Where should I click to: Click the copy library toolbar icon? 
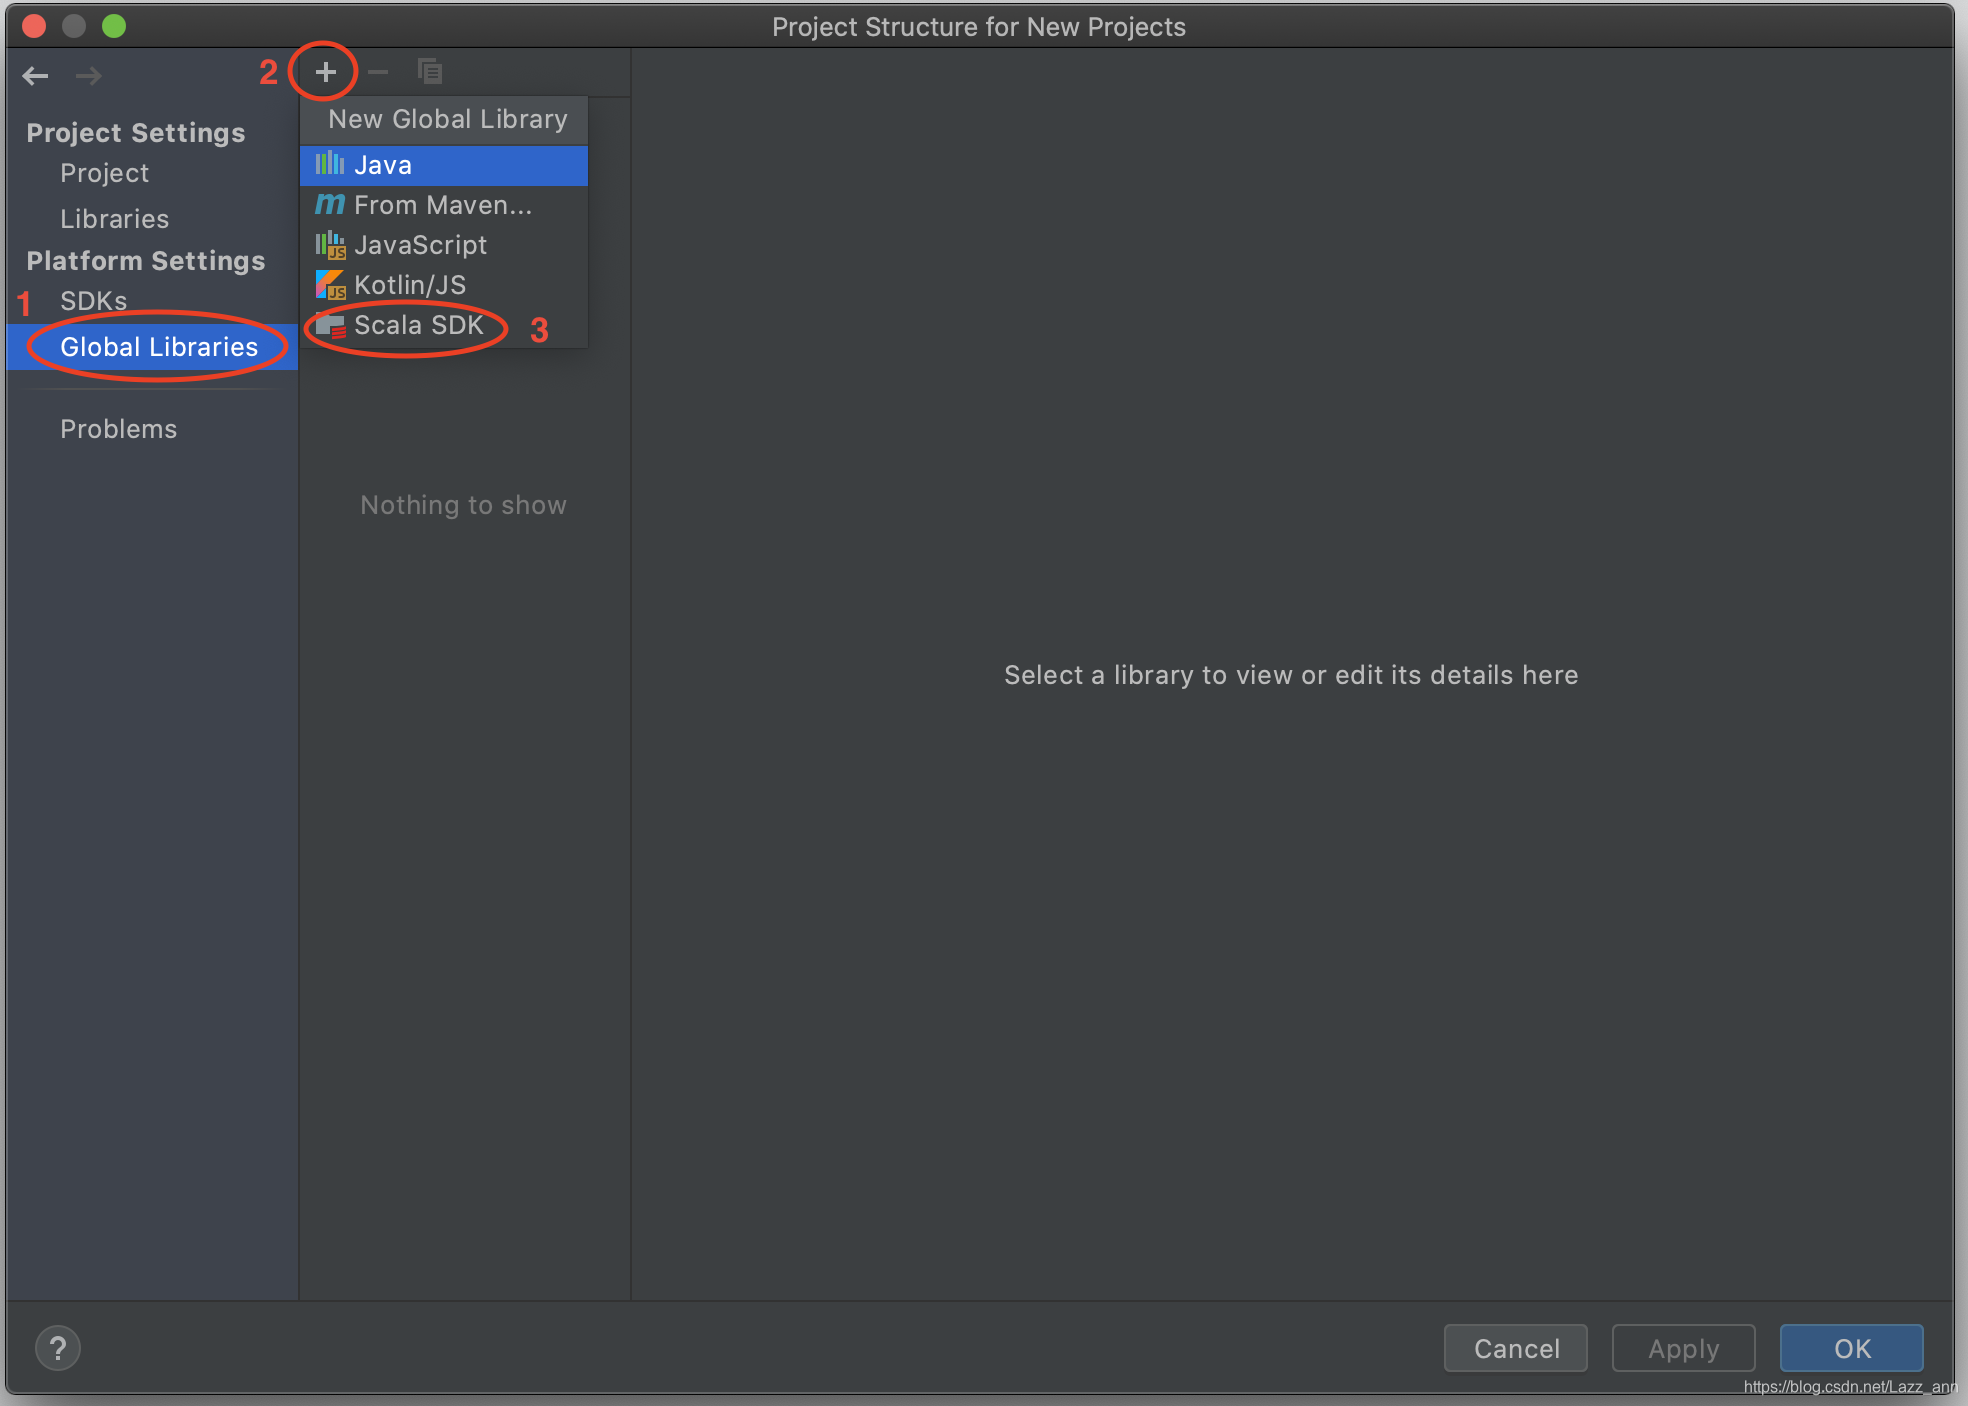pos(430,72)
